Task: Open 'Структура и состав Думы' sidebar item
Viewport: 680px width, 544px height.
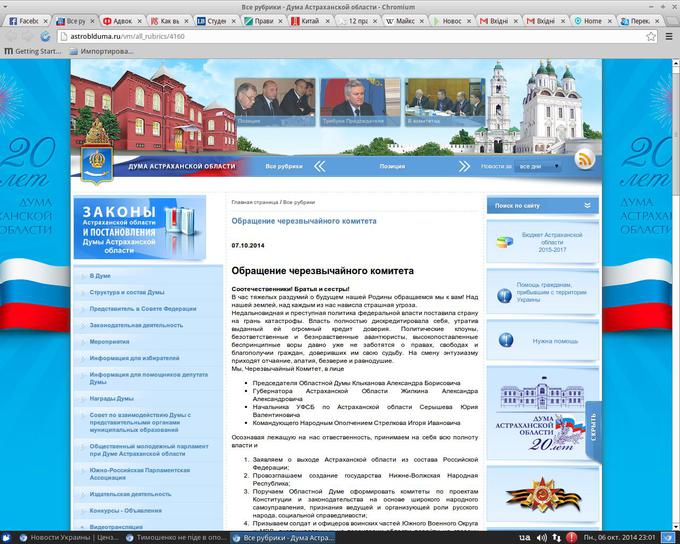Action: [x=127, y=292]
